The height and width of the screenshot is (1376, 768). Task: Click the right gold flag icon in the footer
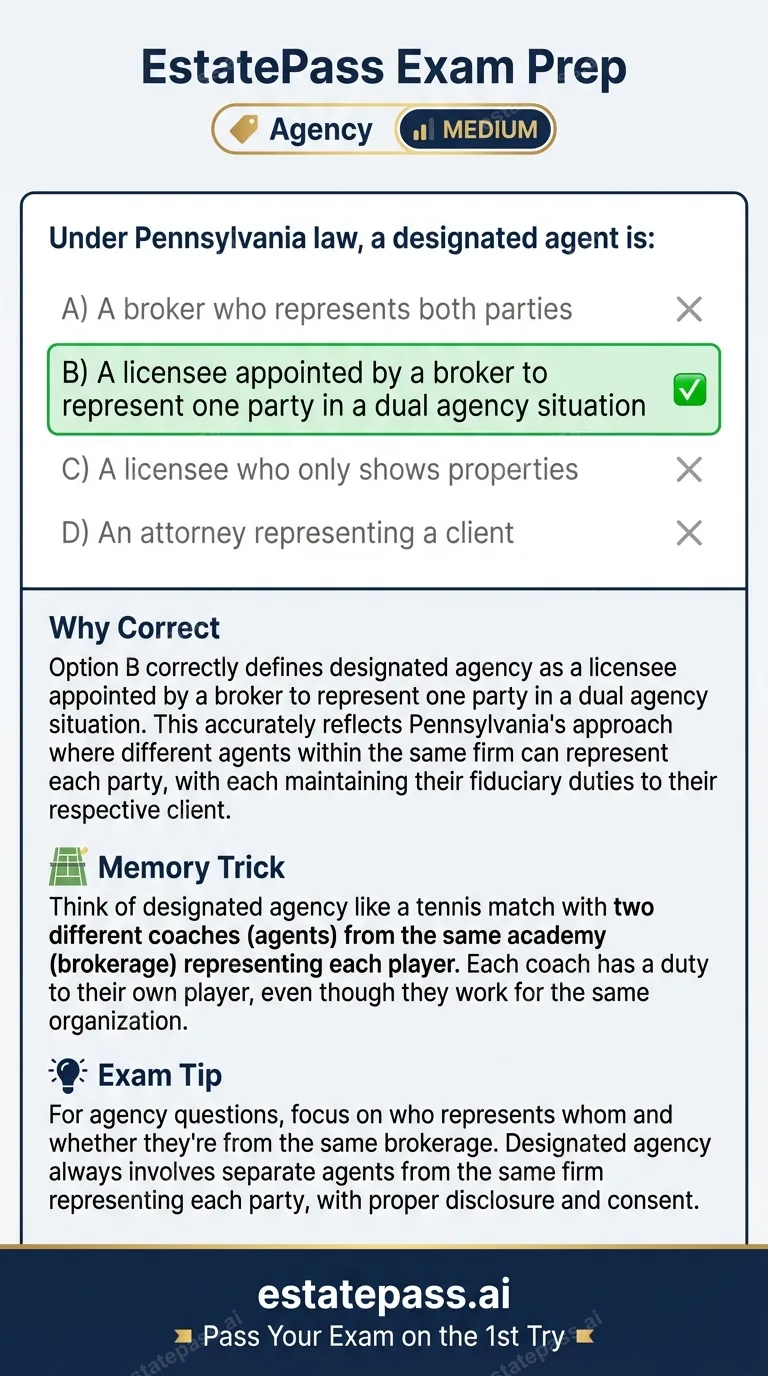[584, 1336]
